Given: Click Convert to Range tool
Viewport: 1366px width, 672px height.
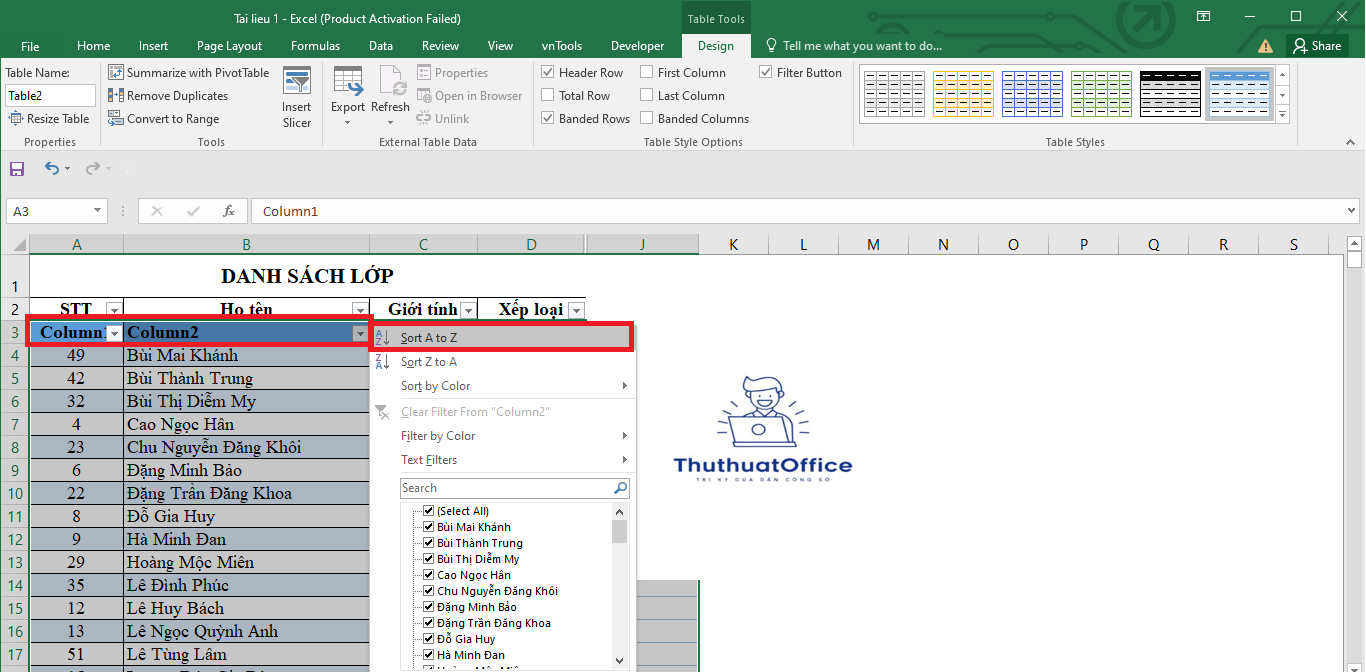Looking at the screenshot, I should tap(164, 119).
